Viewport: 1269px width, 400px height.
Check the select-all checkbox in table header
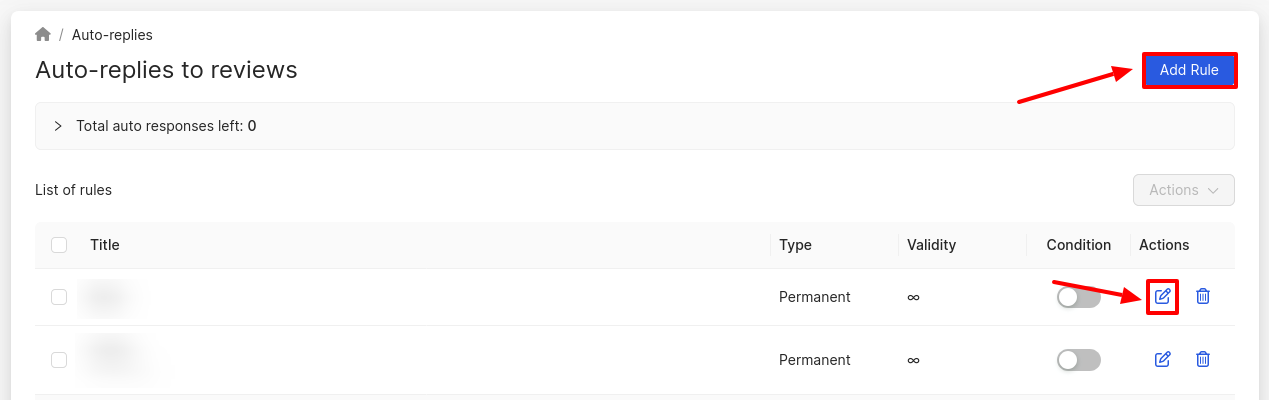coord(59,245)
